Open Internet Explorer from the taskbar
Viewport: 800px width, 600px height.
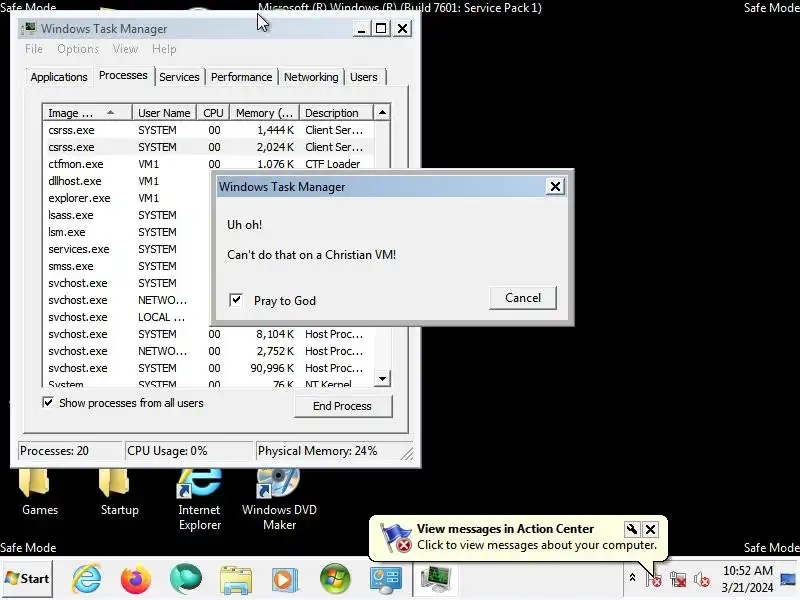click(87, 579)
